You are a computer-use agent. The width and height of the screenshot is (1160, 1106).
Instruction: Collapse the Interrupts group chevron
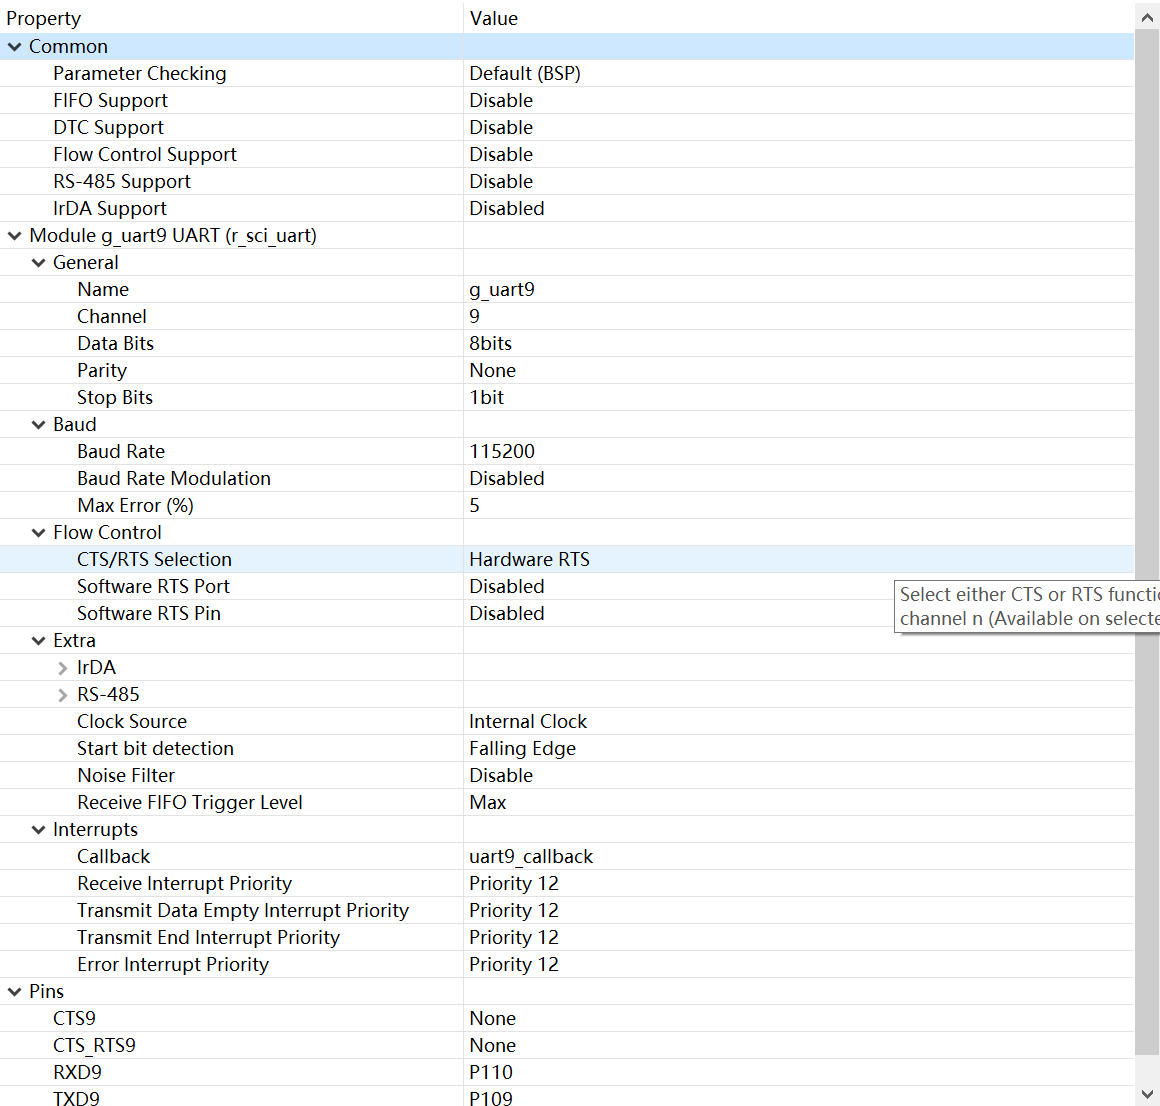[38, 830]
